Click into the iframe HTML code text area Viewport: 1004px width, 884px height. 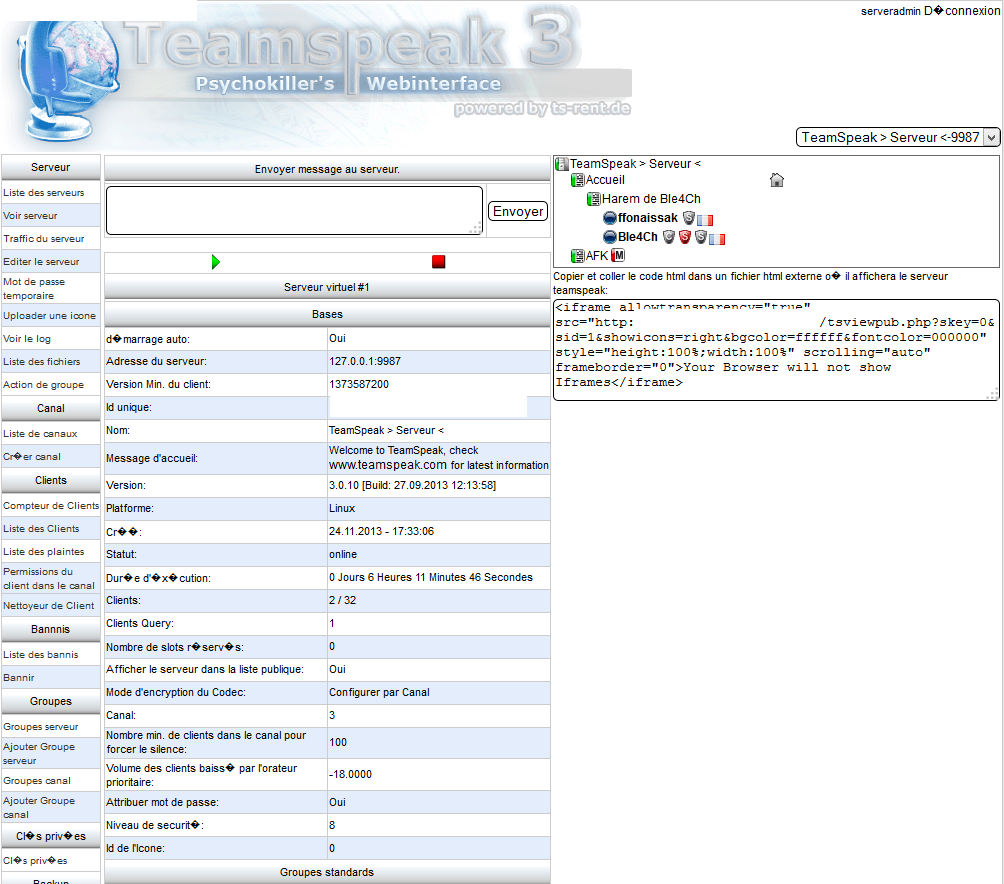(x=776, y=350)
